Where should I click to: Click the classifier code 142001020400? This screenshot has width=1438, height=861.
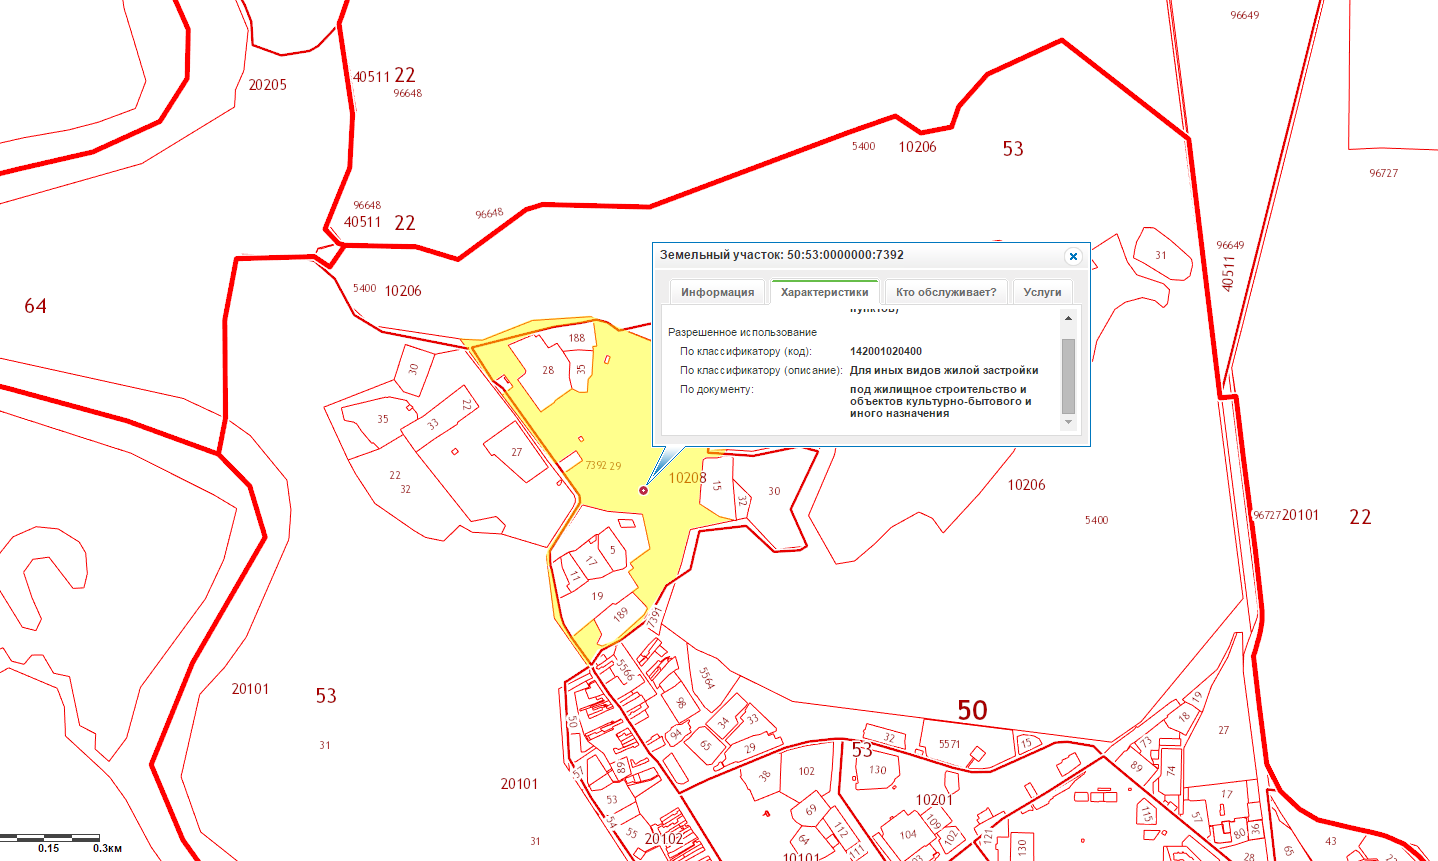886,351
